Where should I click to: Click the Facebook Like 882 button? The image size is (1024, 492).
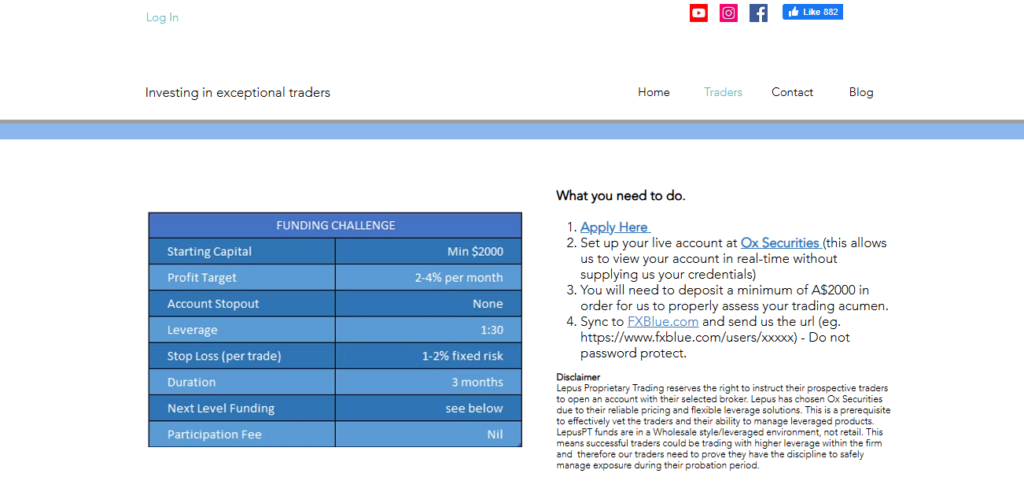(x=812, y=12)
